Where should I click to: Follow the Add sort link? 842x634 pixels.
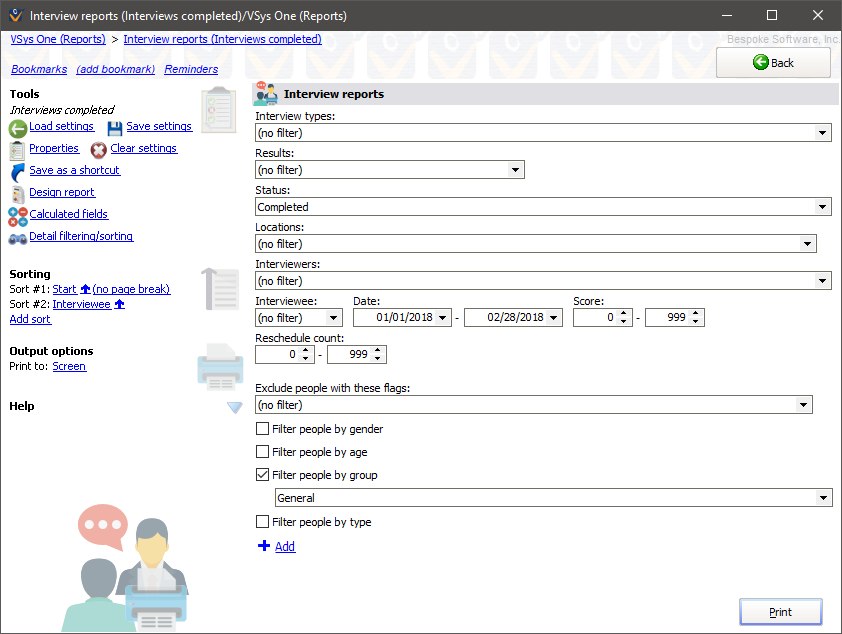tap(29, 319)
